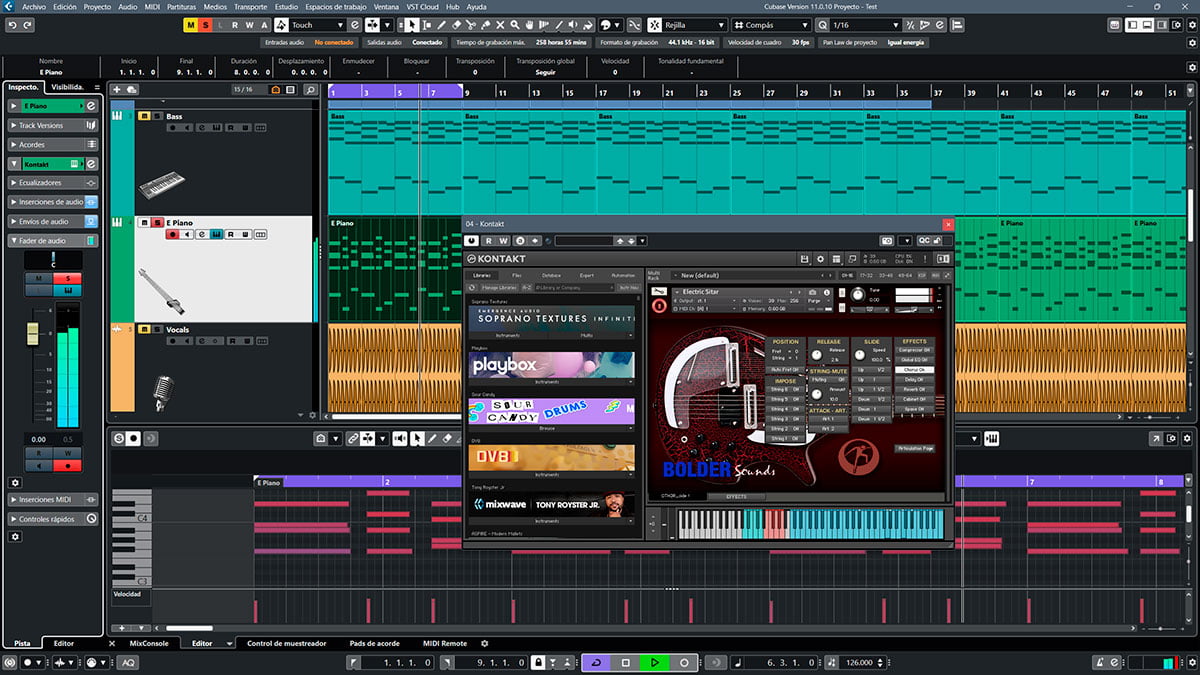
Task: Toggle record enable on E Piano track
Action: [173, 234]
